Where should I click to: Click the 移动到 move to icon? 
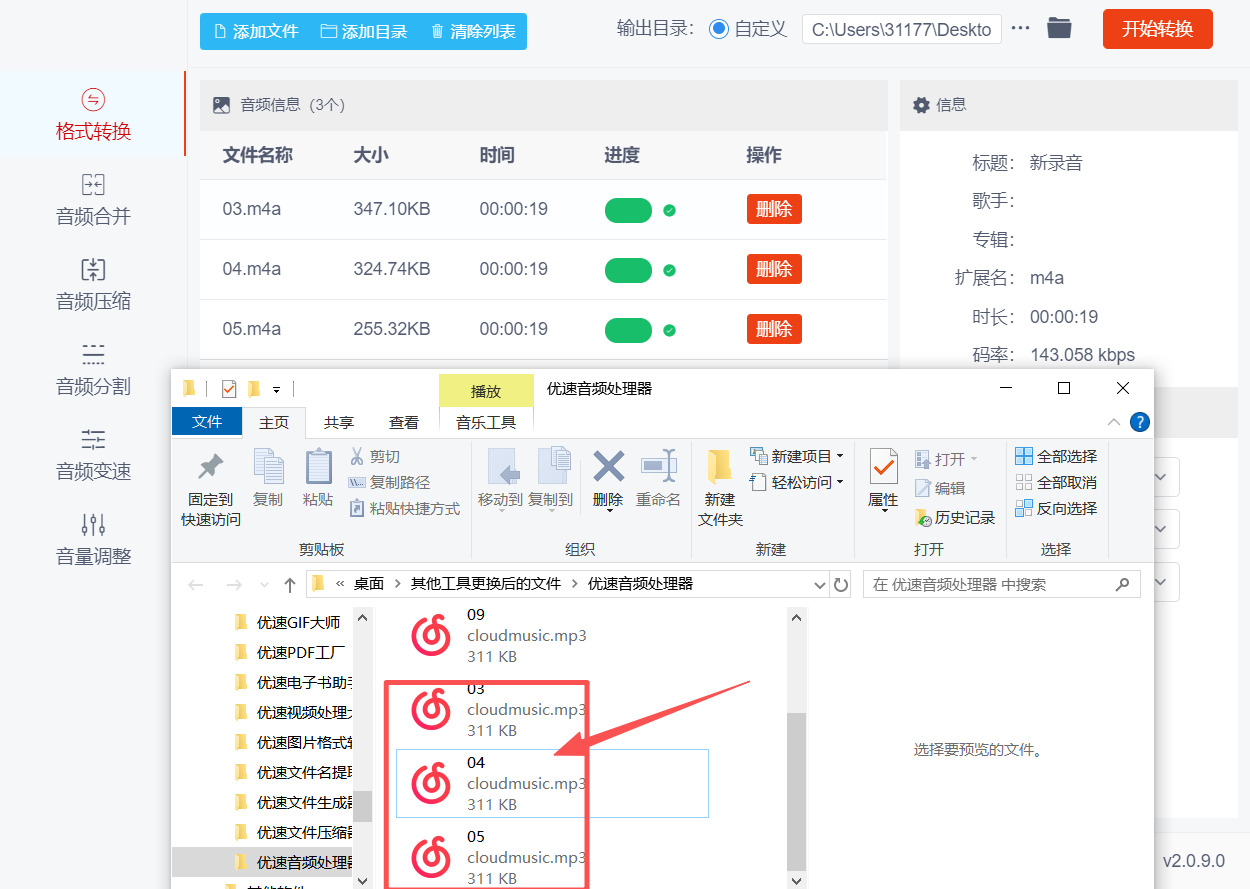tap(504, 466)
